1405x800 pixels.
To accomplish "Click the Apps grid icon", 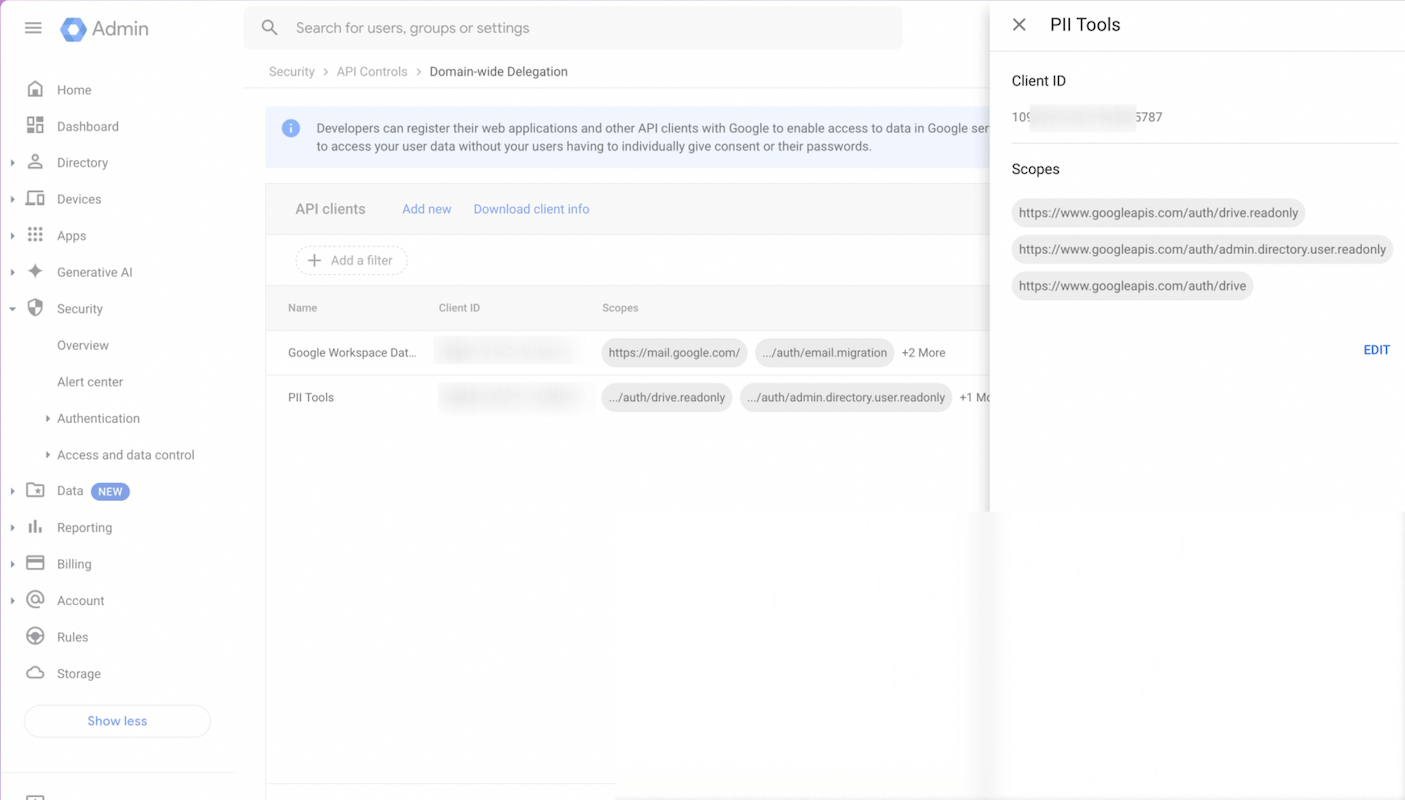I will [x=35, y=235].
